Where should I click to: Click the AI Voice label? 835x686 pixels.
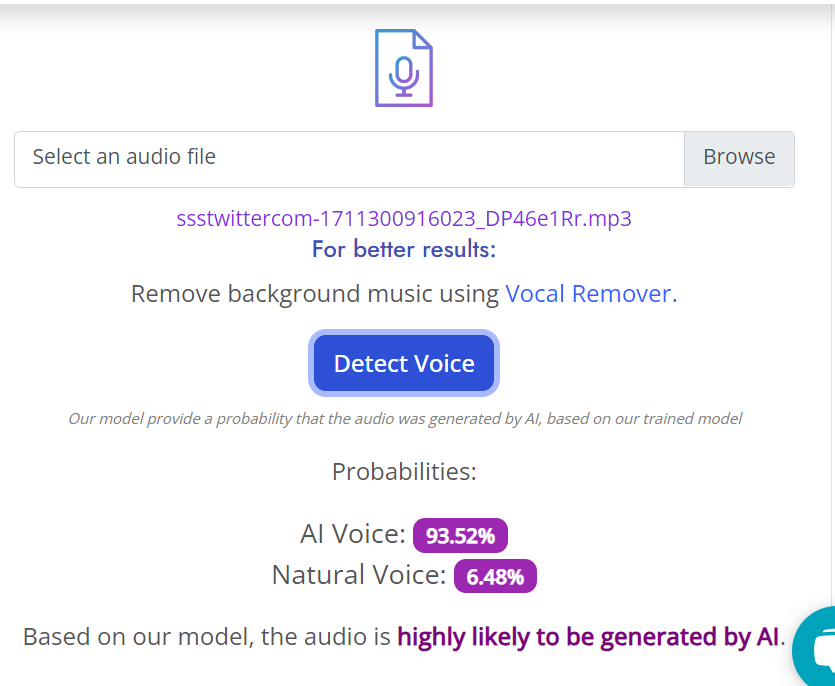[353, 534]
